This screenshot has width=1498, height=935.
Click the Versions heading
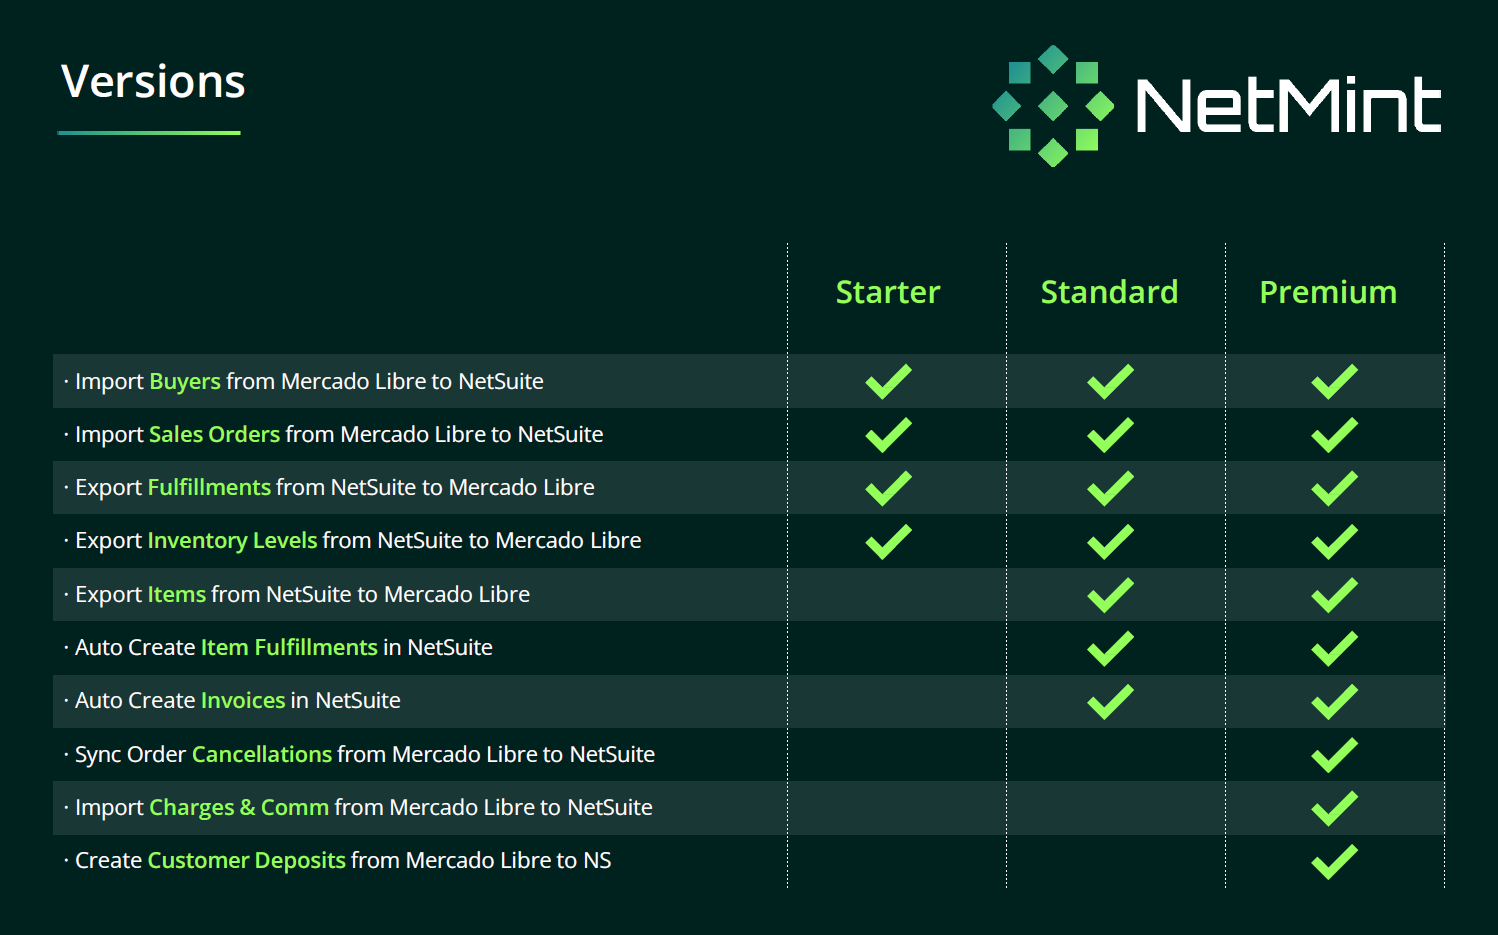point(153,81)
